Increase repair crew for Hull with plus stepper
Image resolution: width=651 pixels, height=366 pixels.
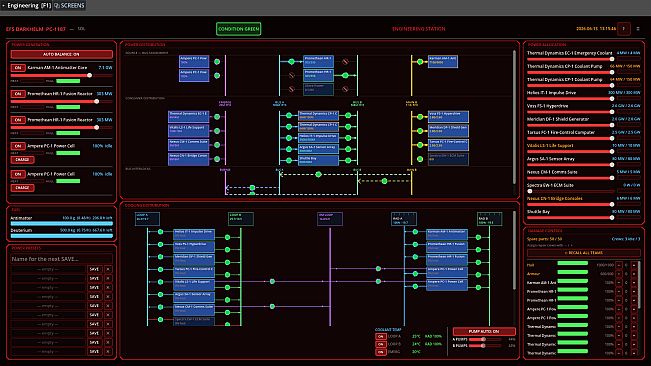pos(634,265)
